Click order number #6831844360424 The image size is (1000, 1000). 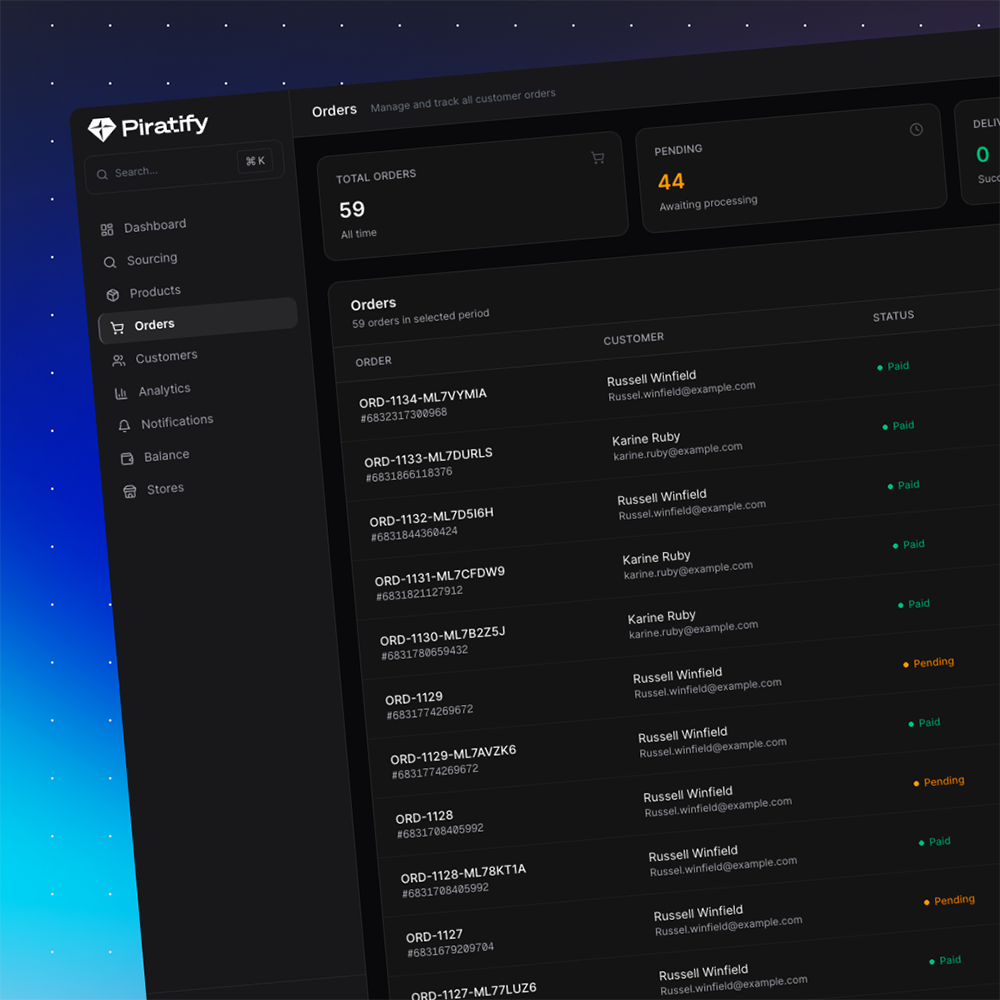(x=415, y=534)
